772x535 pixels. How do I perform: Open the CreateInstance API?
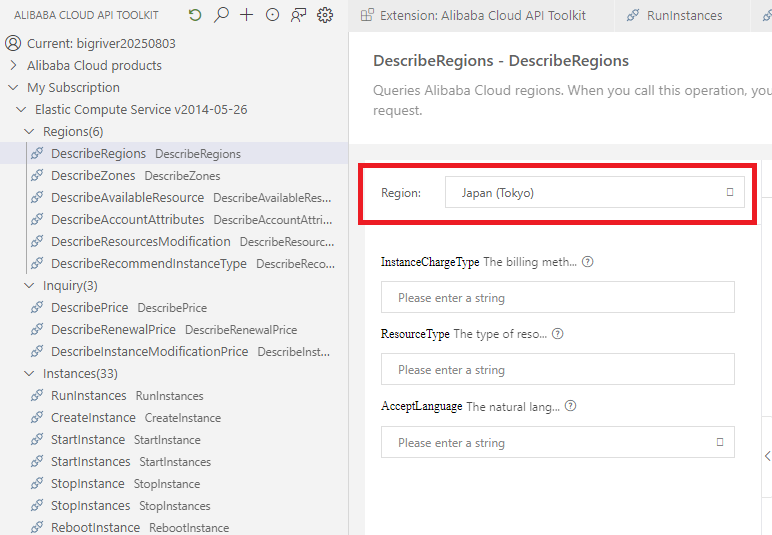coord(93,417)
